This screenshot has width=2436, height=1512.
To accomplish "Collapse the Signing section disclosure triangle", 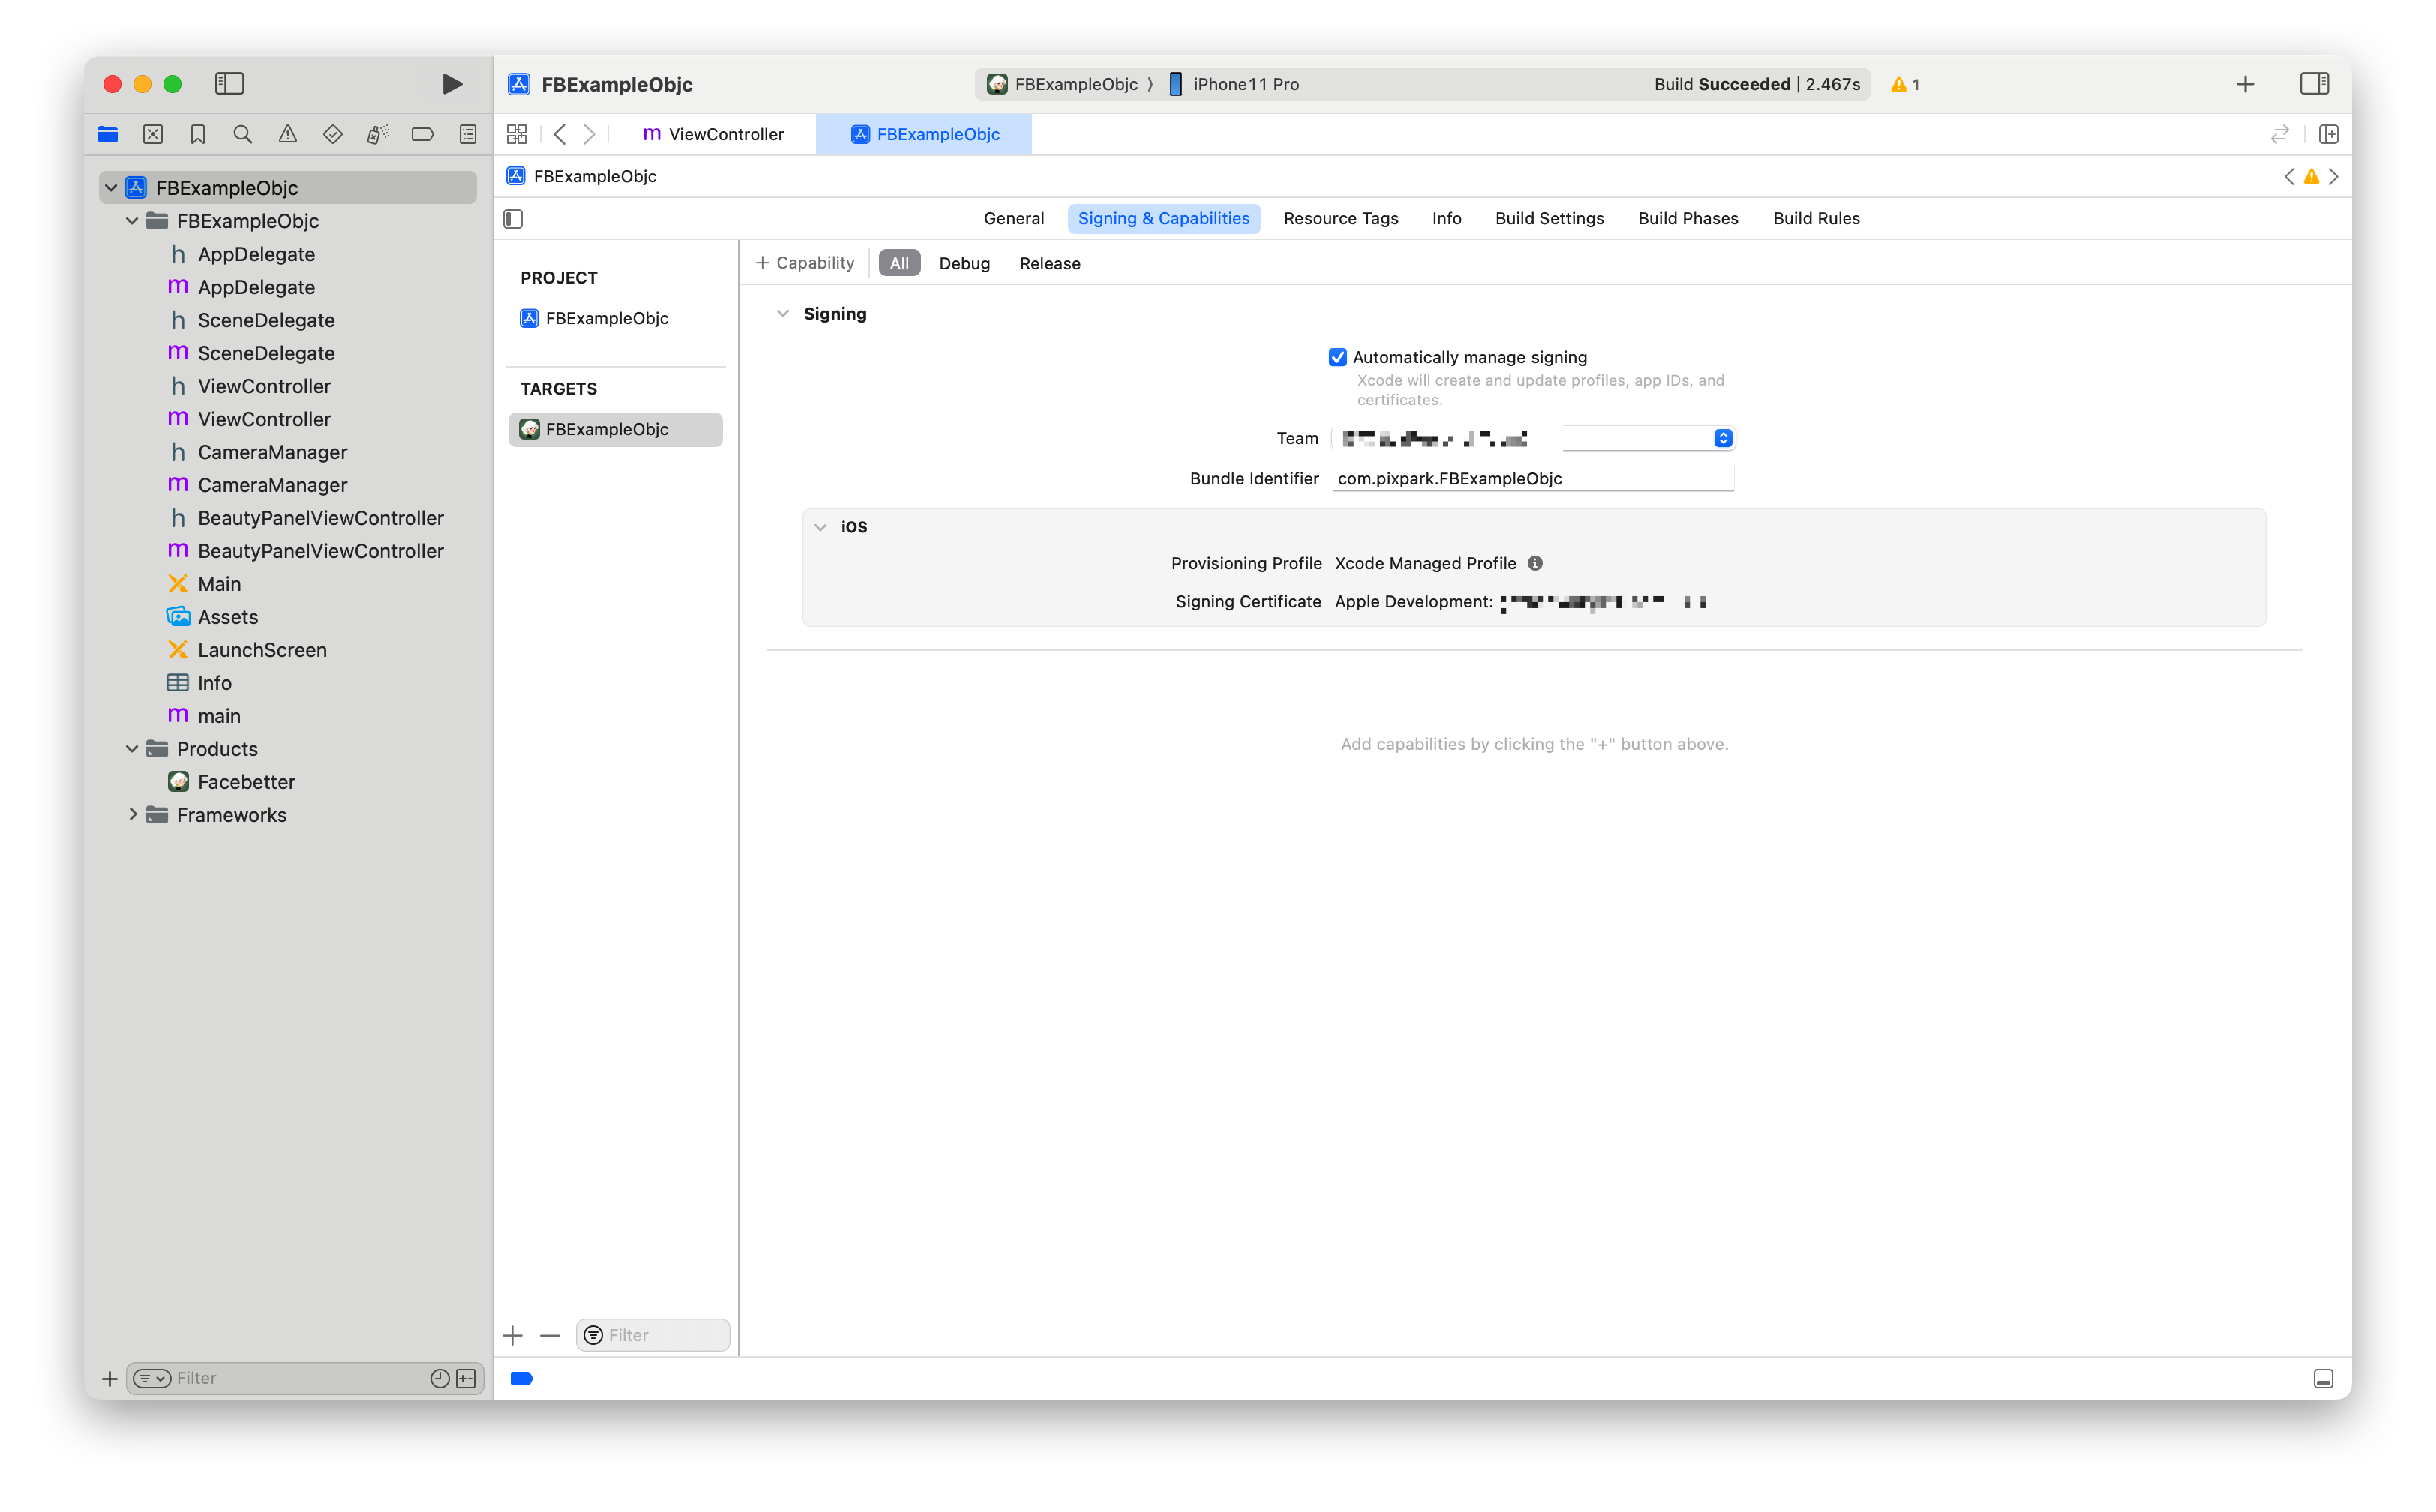I will [x=783, y=313].
